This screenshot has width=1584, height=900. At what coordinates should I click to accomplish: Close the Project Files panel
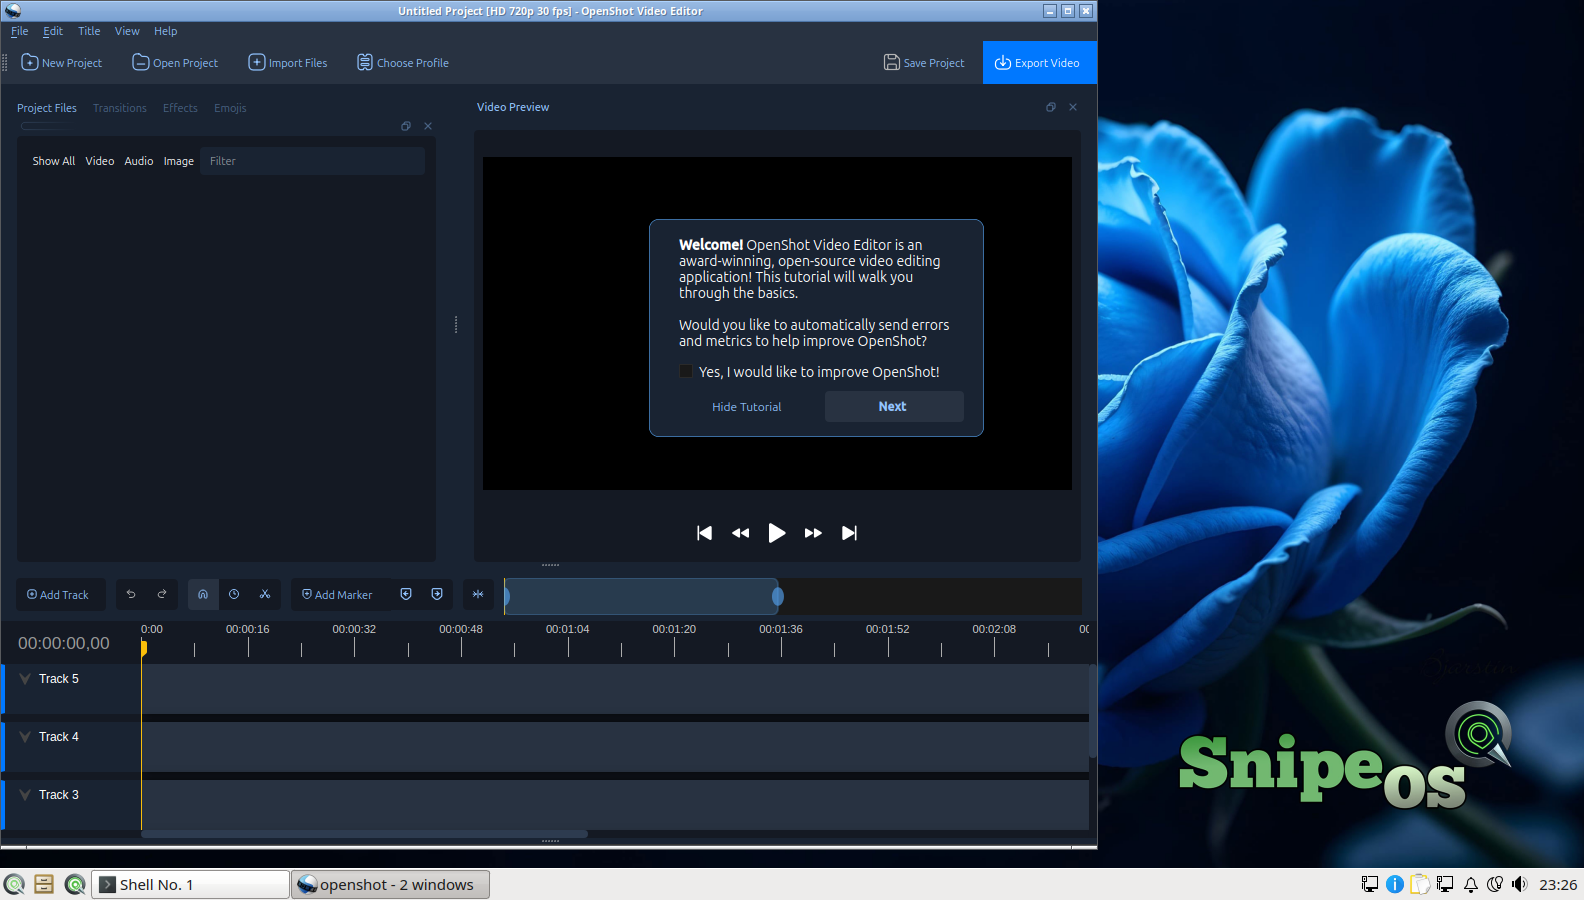pos(428,126)
